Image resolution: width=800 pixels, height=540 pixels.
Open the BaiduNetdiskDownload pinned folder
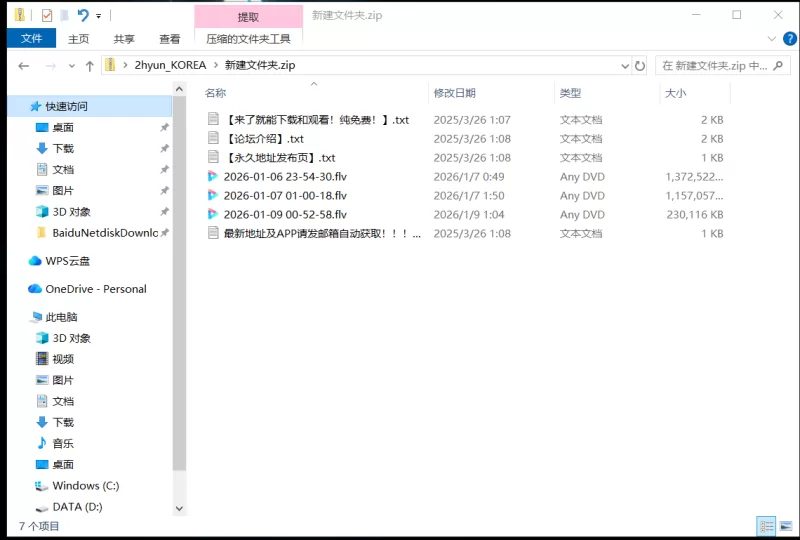105,233
